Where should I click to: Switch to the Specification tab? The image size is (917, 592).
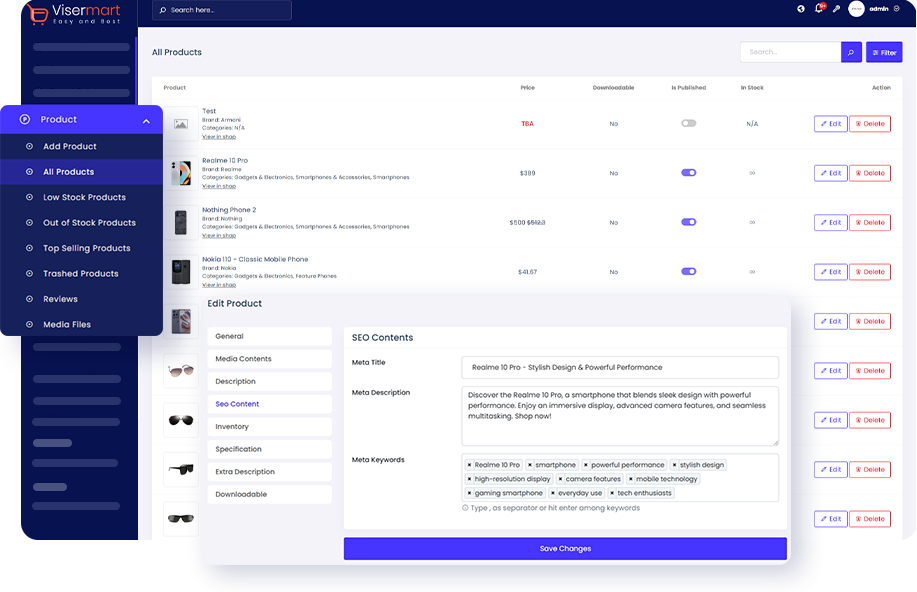point(269,449)
